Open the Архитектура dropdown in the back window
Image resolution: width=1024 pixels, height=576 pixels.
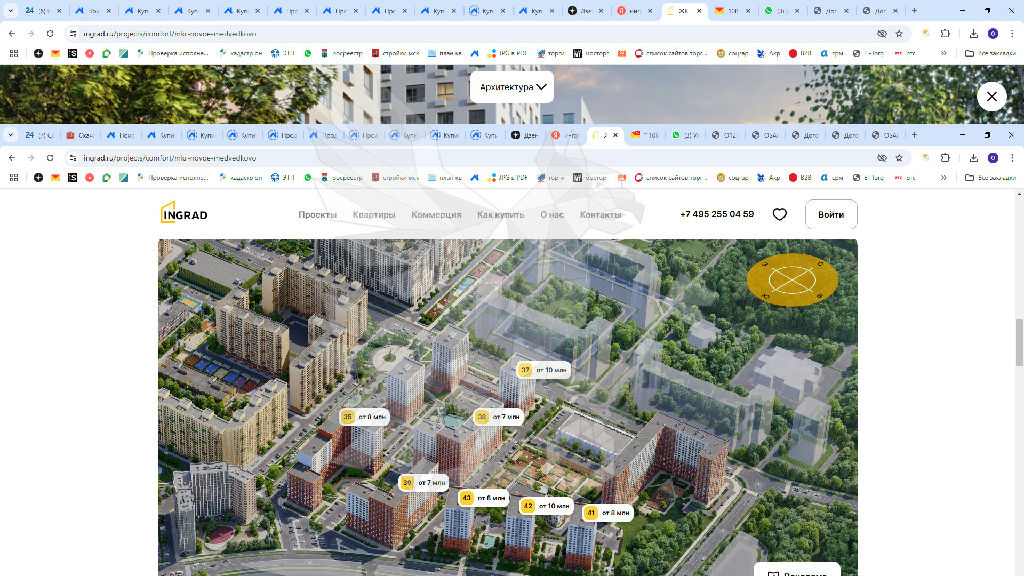pyautogui.click(x=512, y=87)
